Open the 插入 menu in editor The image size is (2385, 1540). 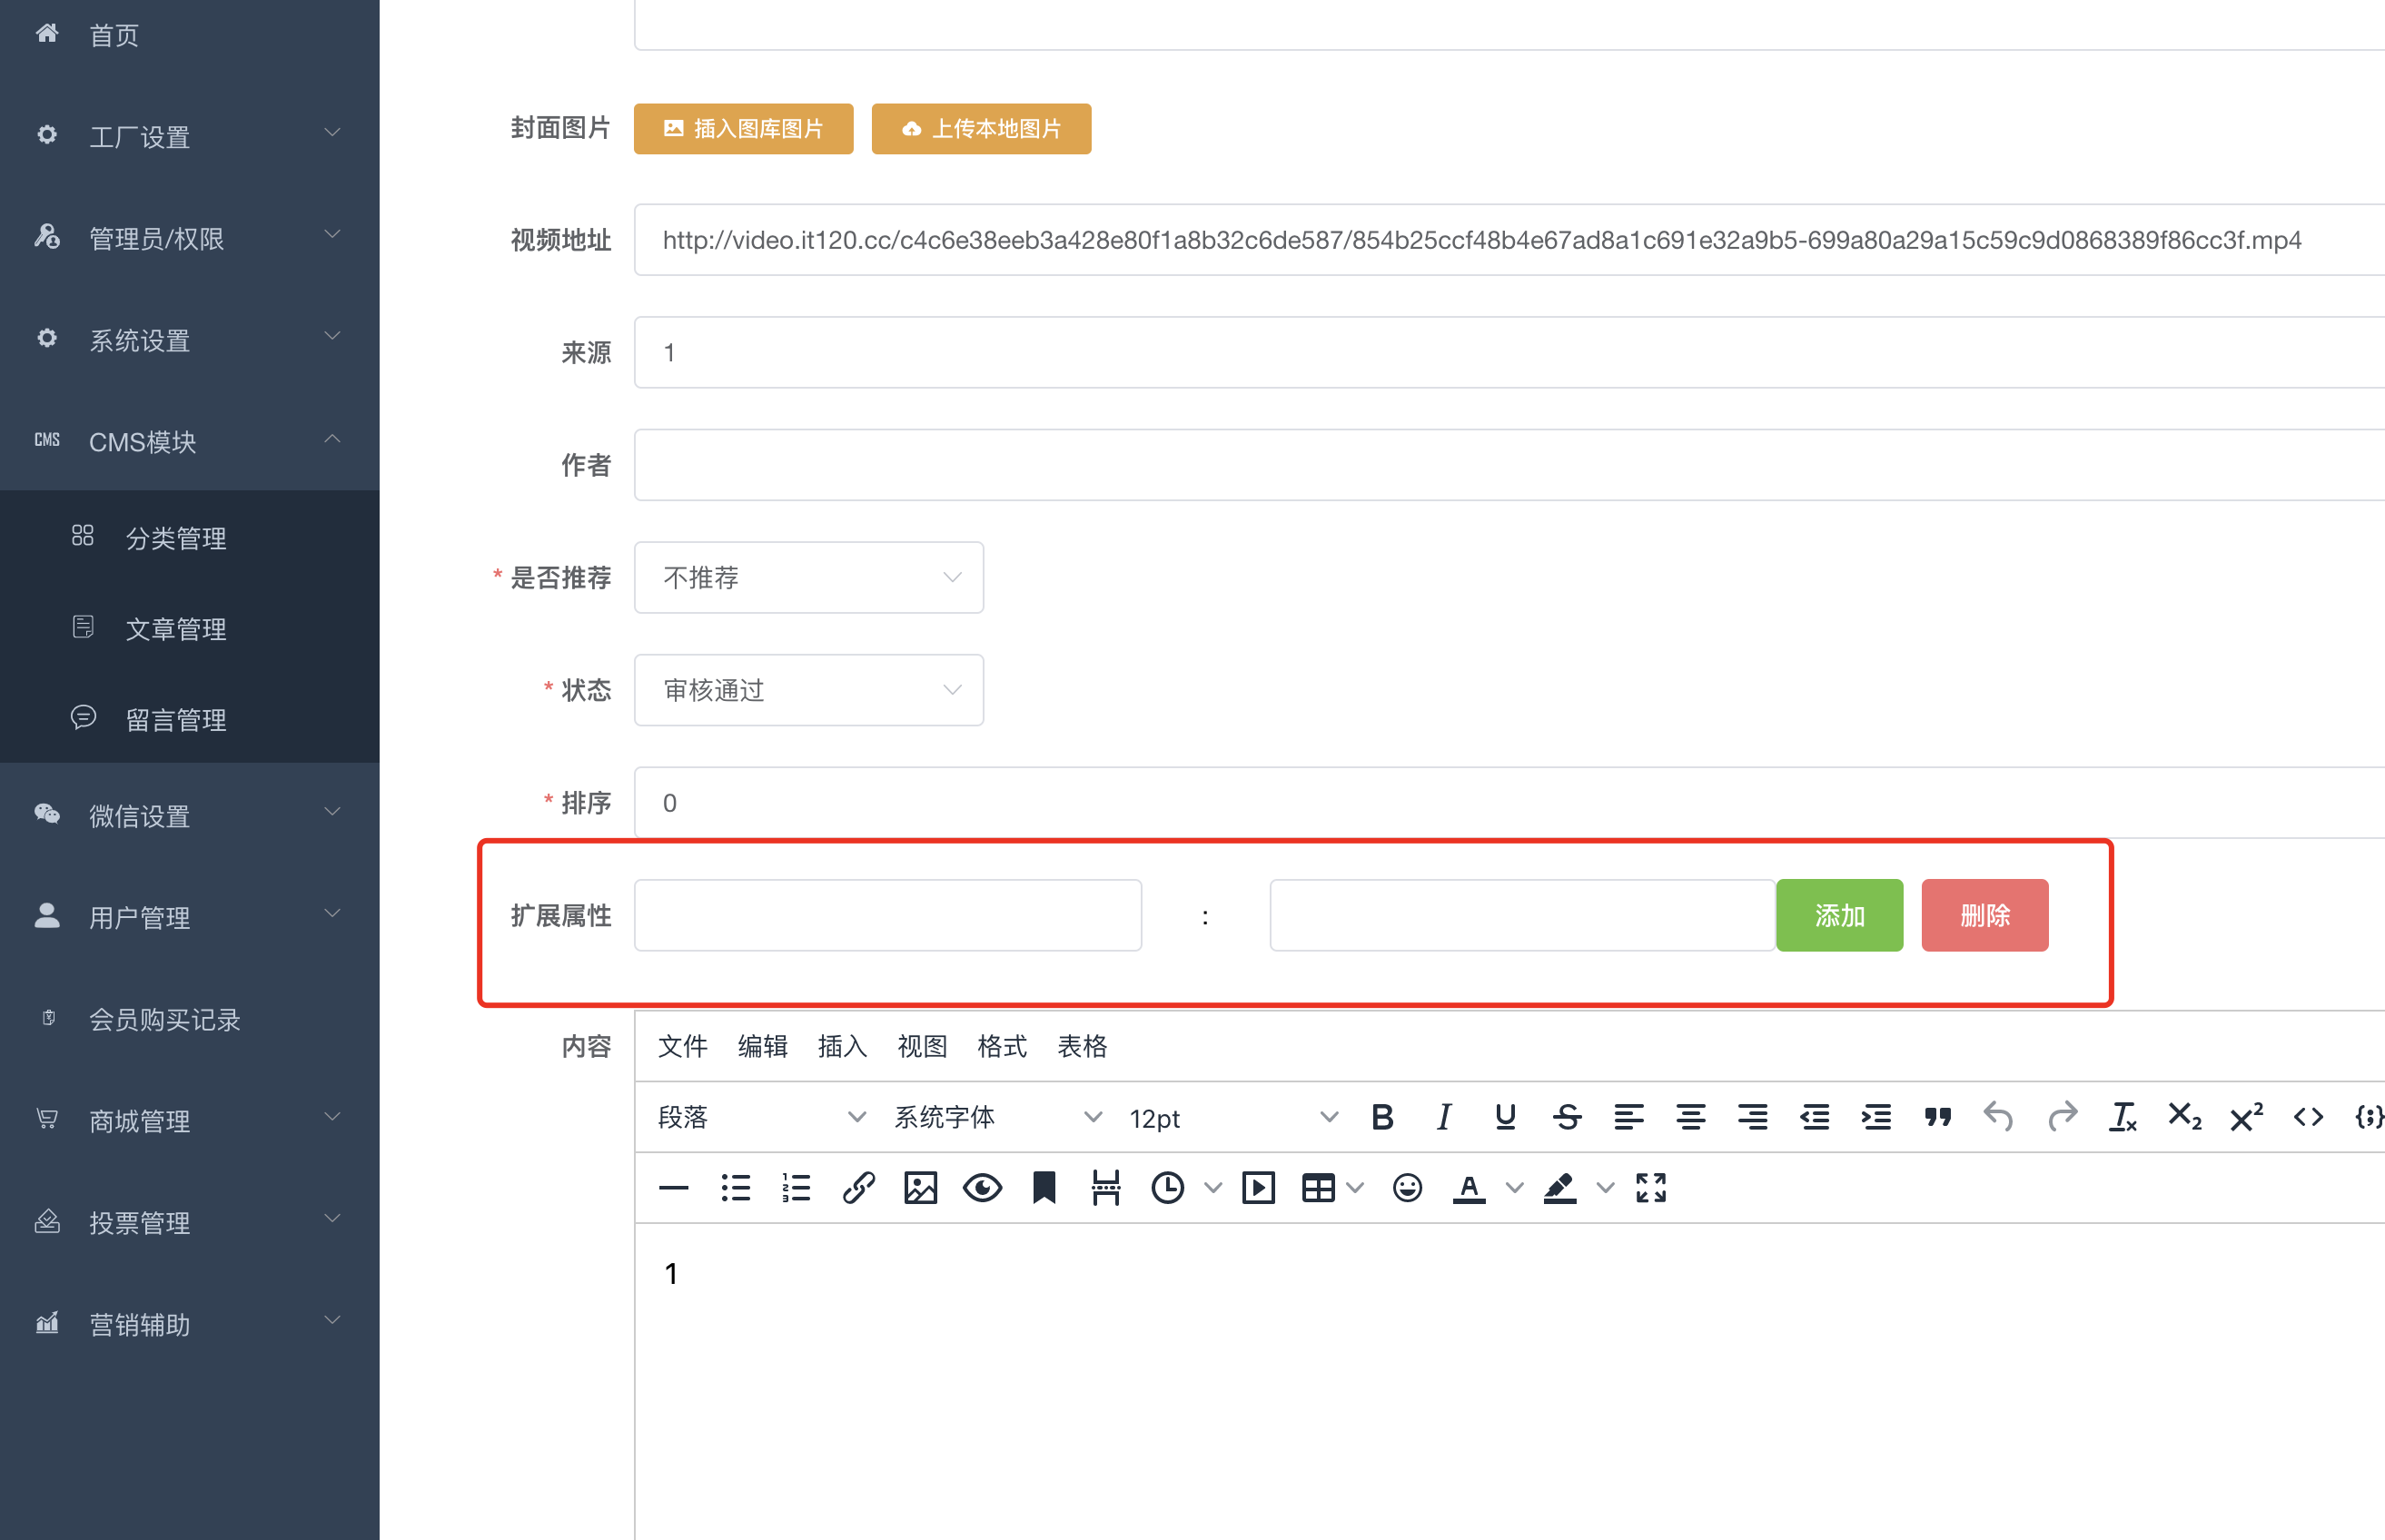pos(842,1046)
